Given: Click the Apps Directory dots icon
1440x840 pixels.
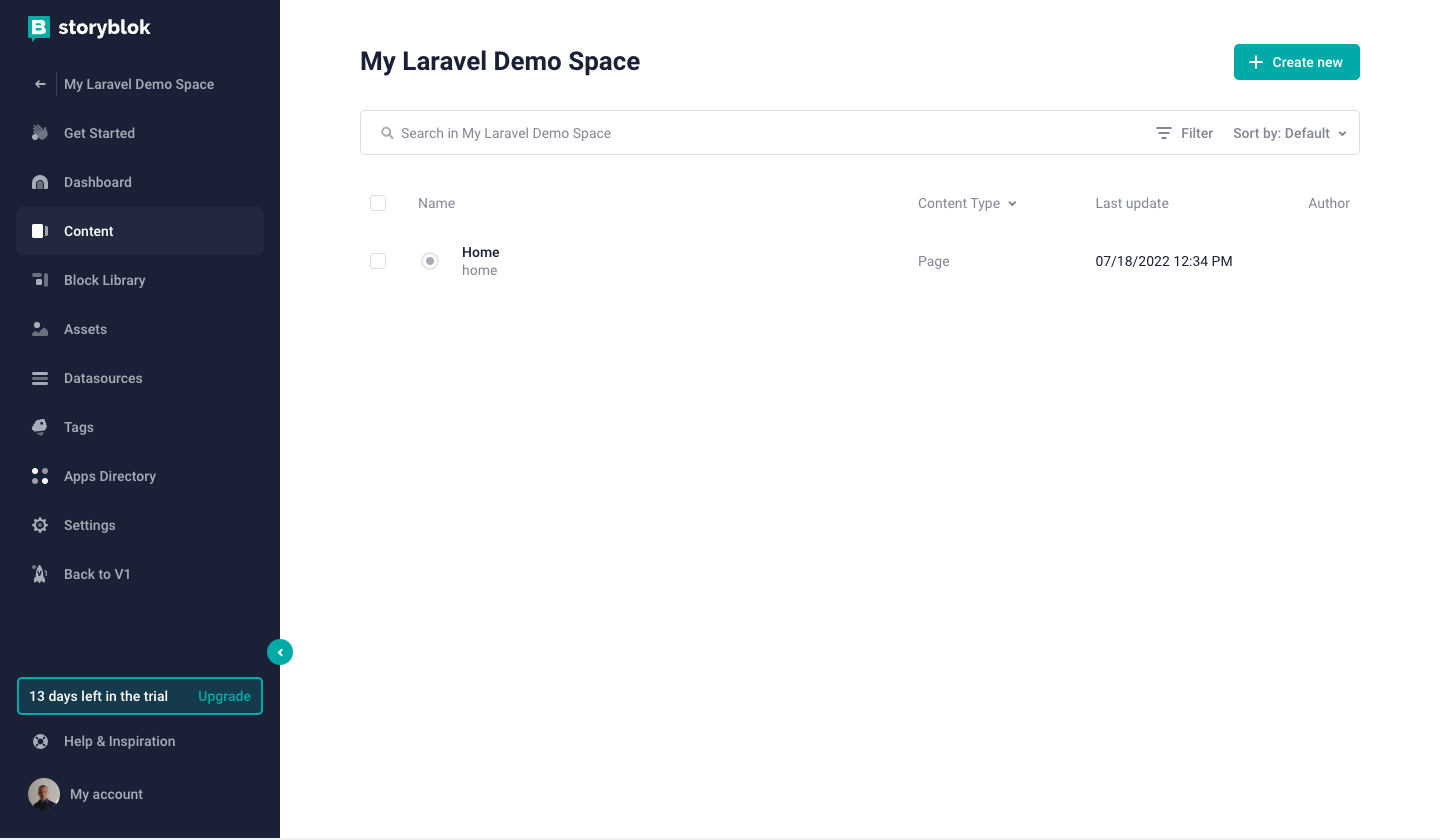Looking at the screenshot, I should (x=40, y=476).
